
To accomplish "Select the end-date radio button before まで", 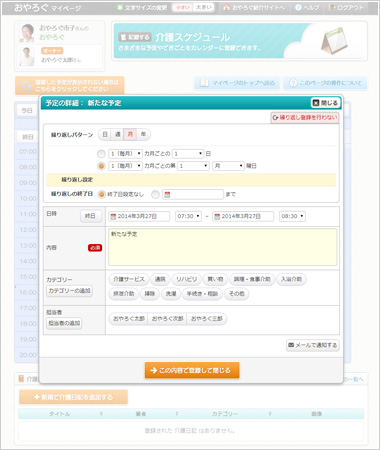I will click(x=155, y=194).
